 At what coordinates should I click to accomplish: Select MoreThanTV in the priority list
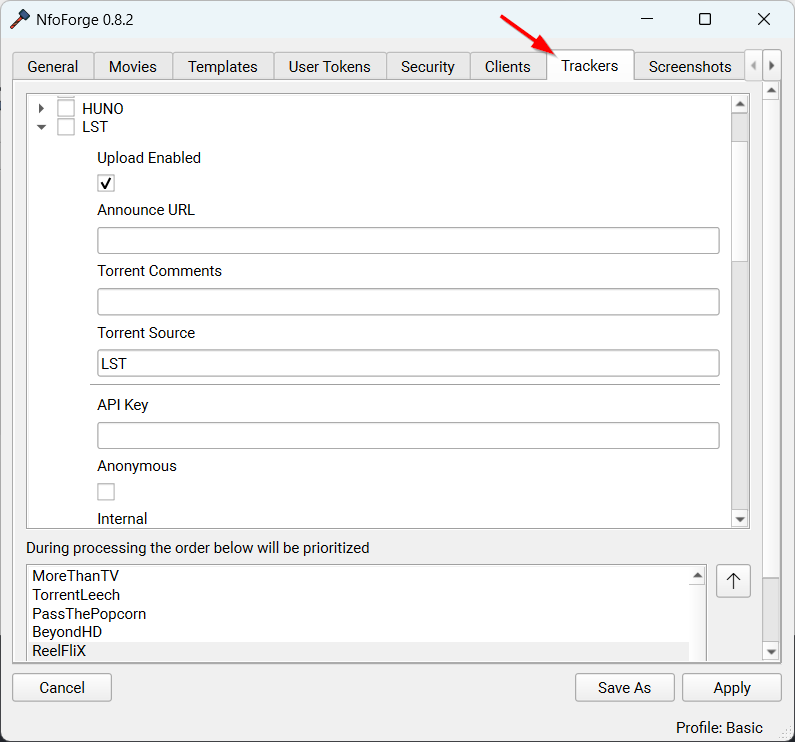pos(76,576)
